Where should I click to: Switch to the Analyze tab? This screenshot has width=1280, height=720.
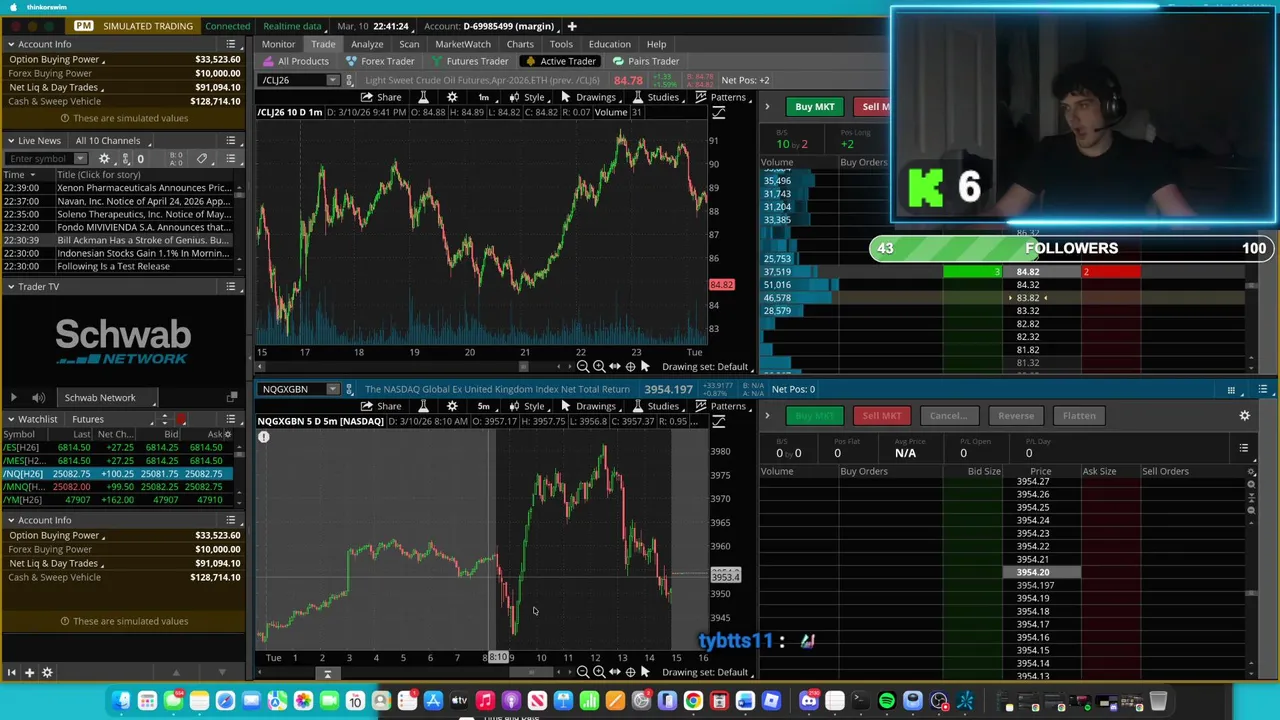[367, 44]
